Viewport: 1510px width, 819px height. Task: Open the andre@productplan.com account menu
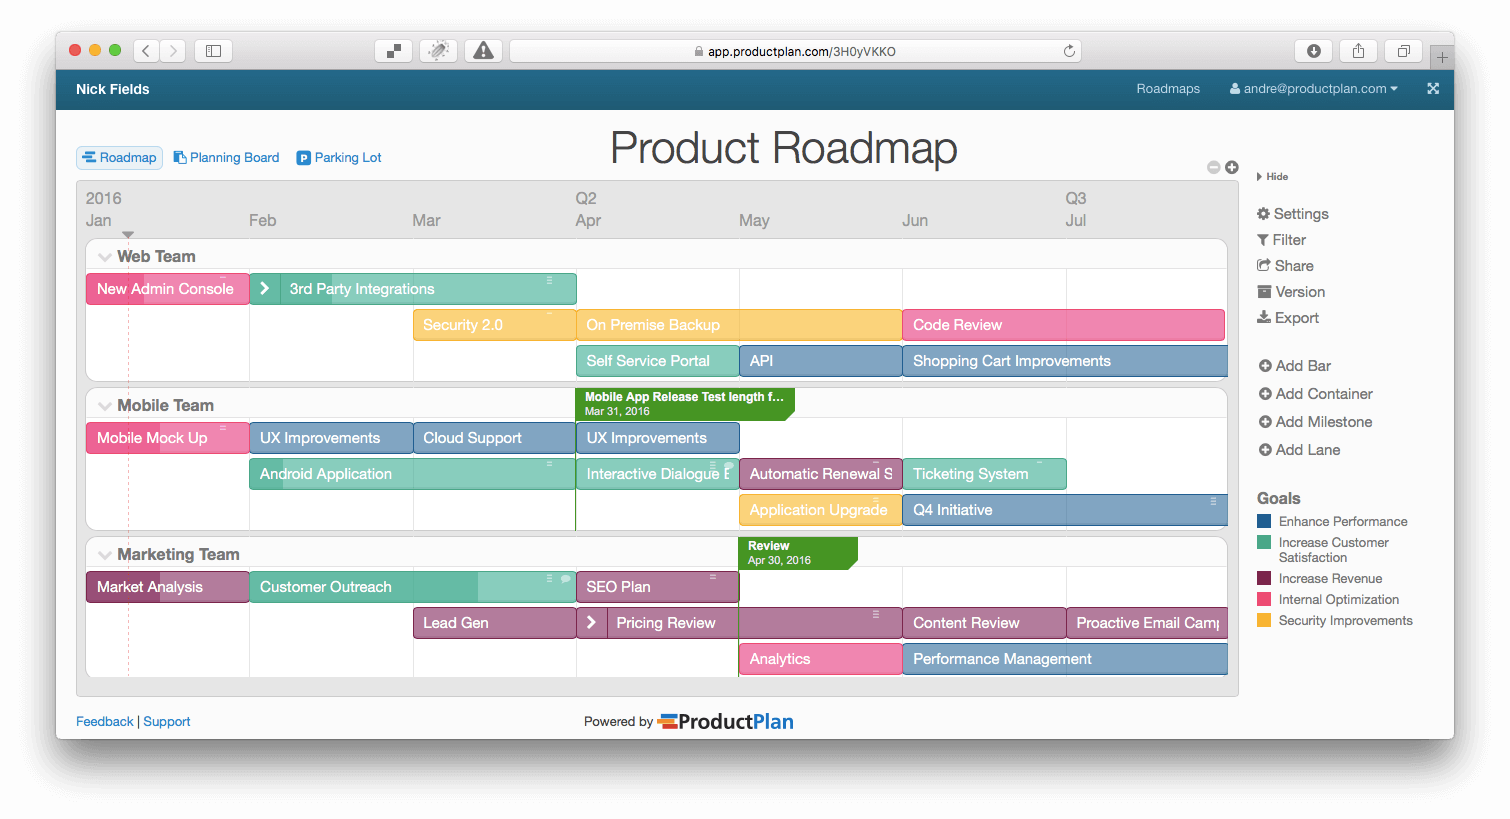pyautogui.click(x=1313, y=89)
